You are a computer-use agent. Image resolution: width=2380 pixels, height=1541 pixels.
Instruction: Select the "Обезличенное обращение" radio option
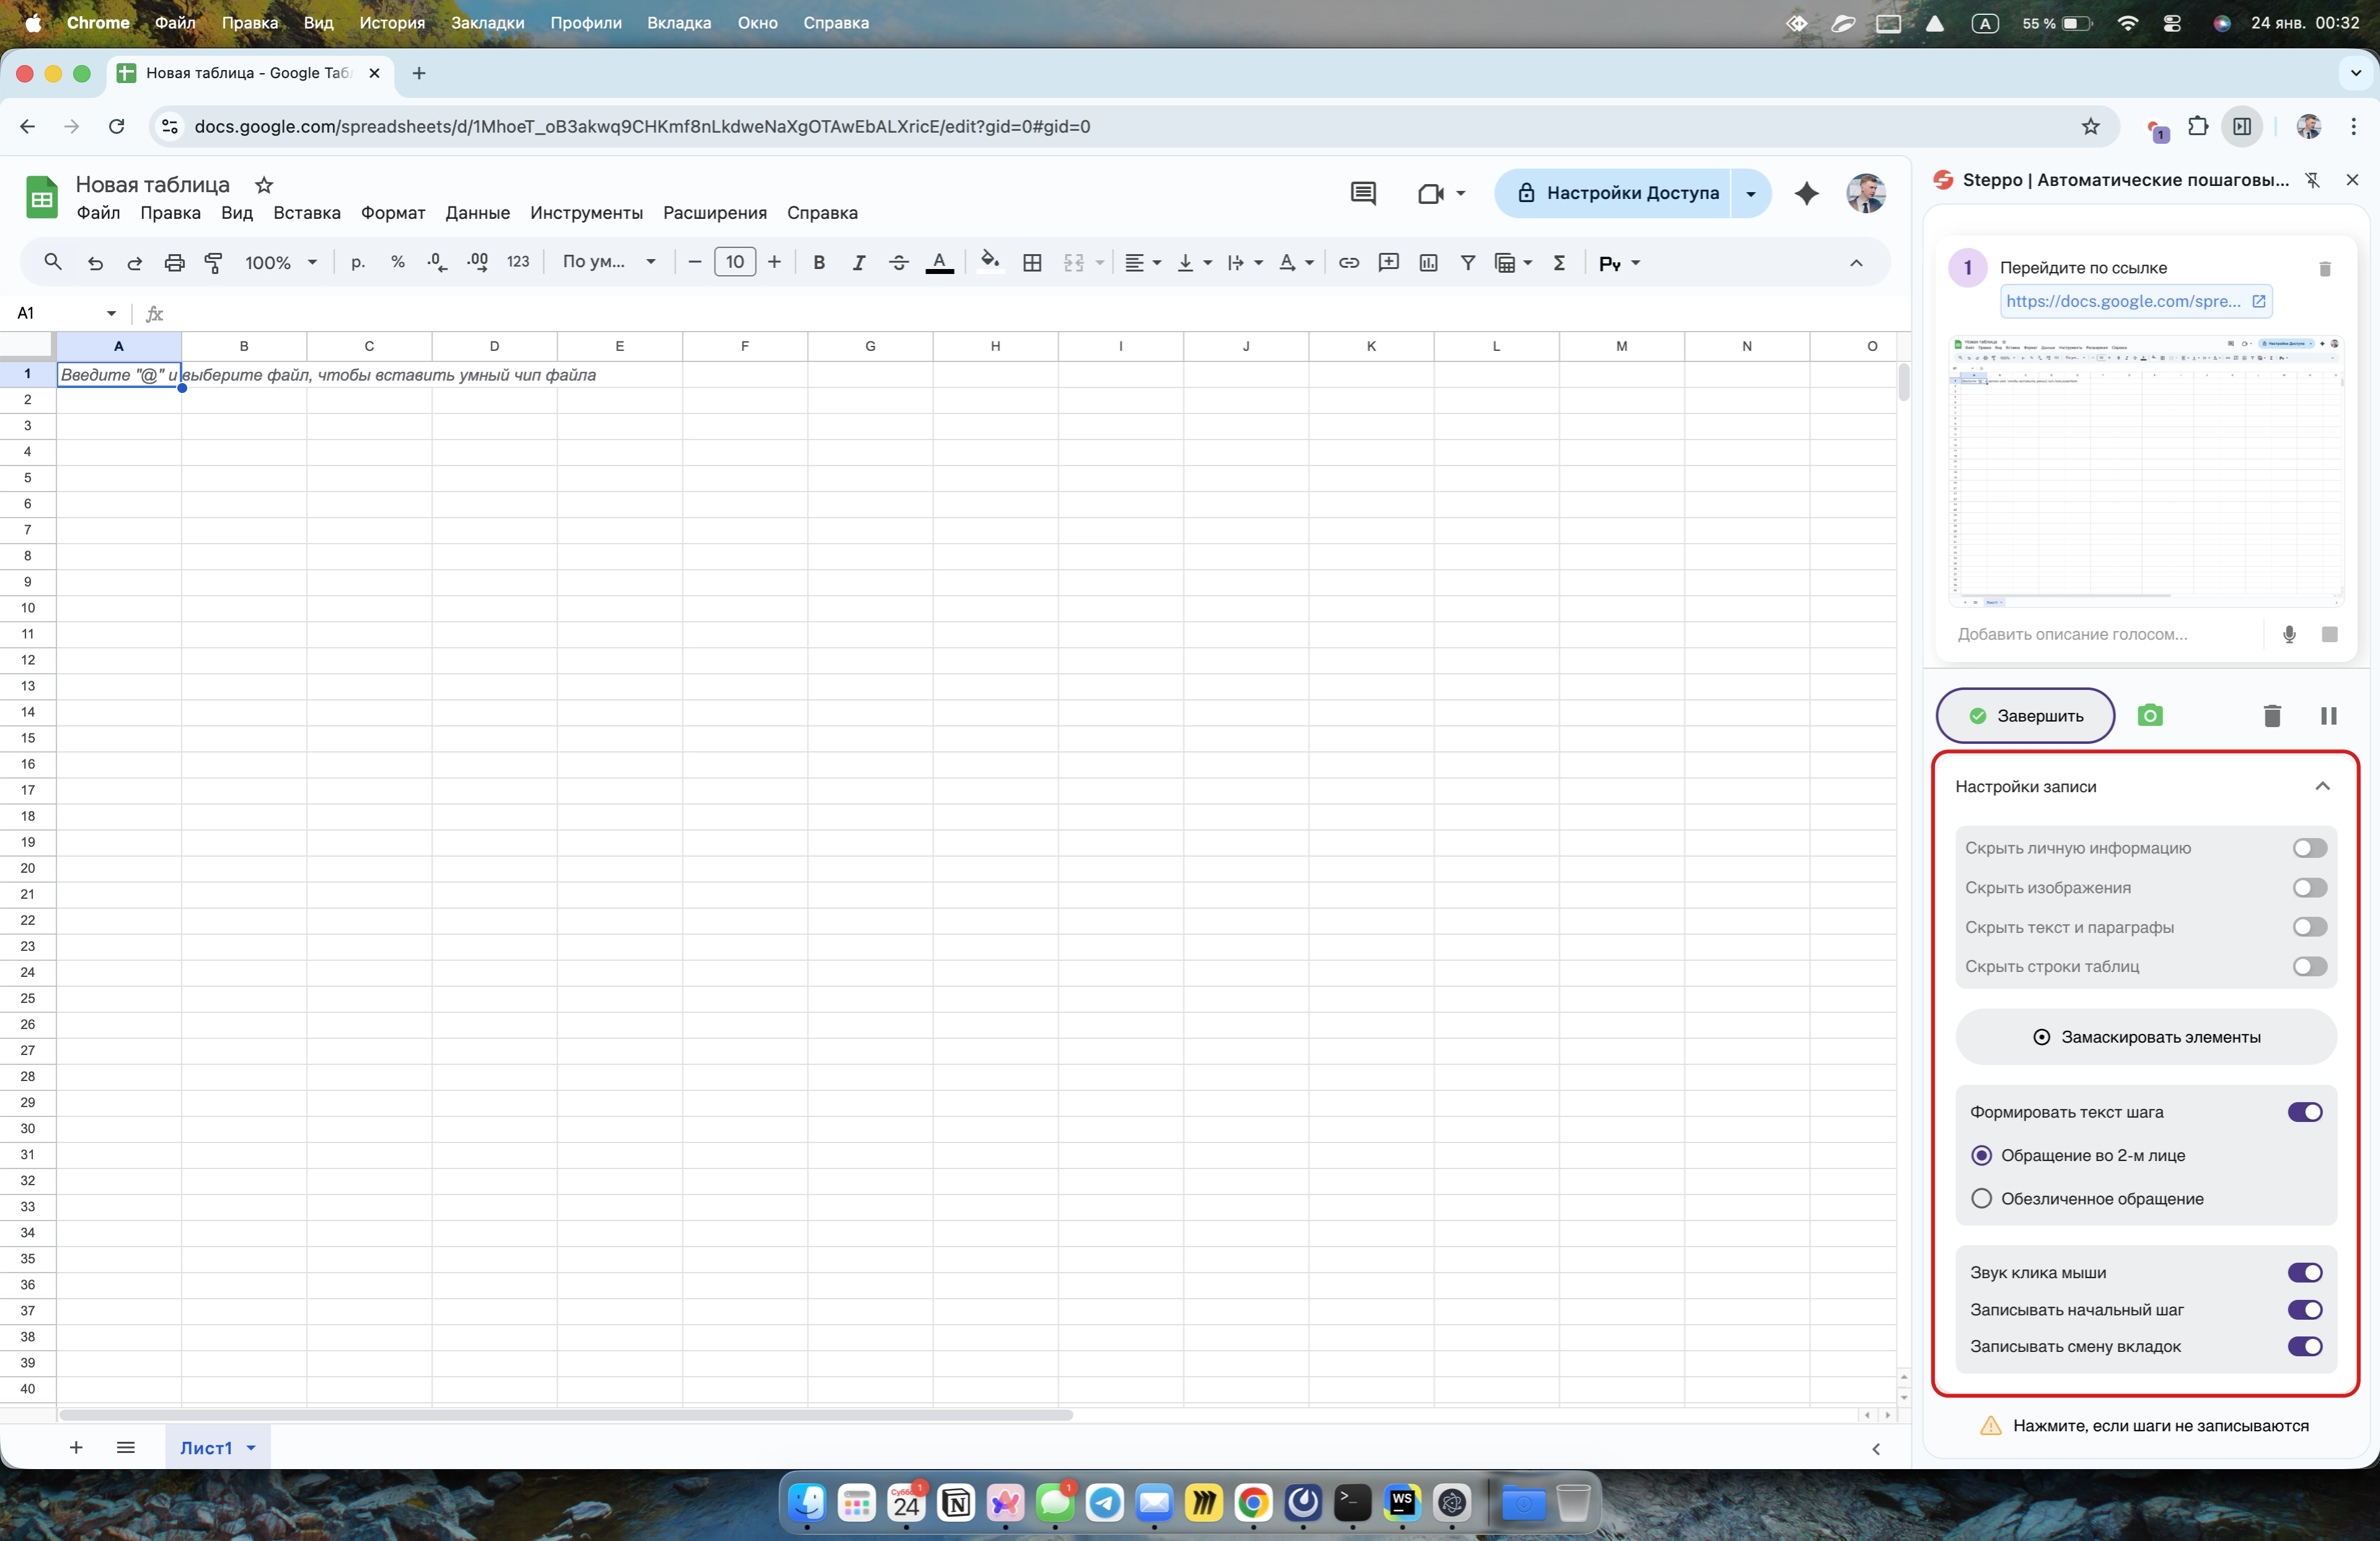pyautogui.click(x=1980, y=1198)
